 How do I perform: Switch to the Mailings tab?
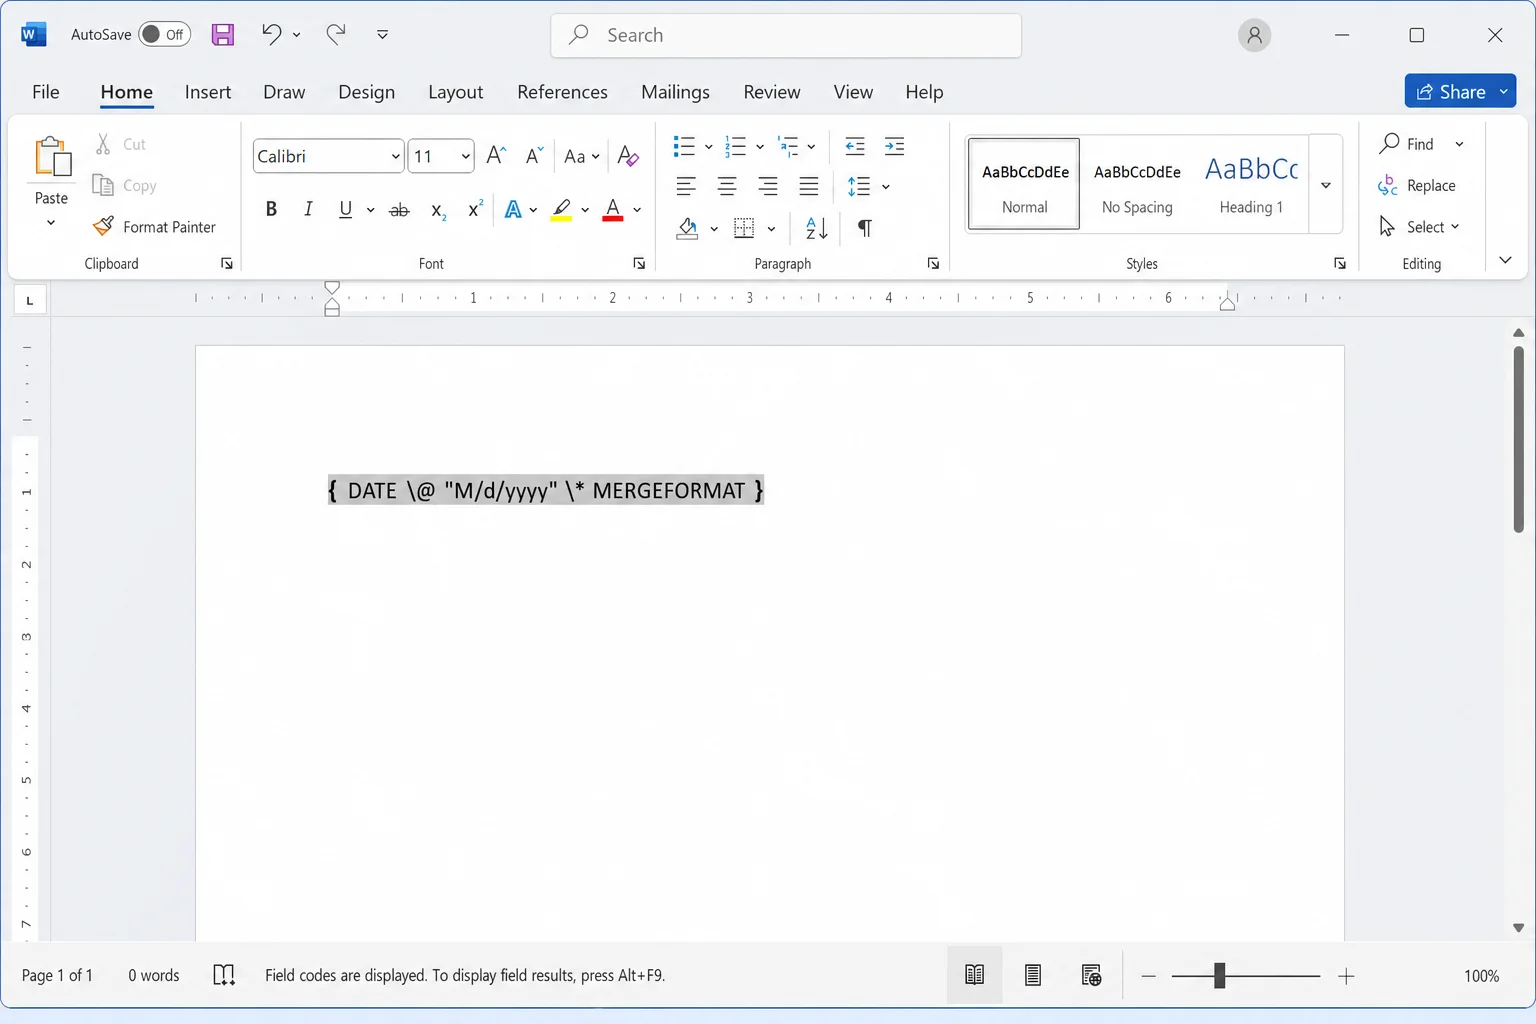coord(675,92)
